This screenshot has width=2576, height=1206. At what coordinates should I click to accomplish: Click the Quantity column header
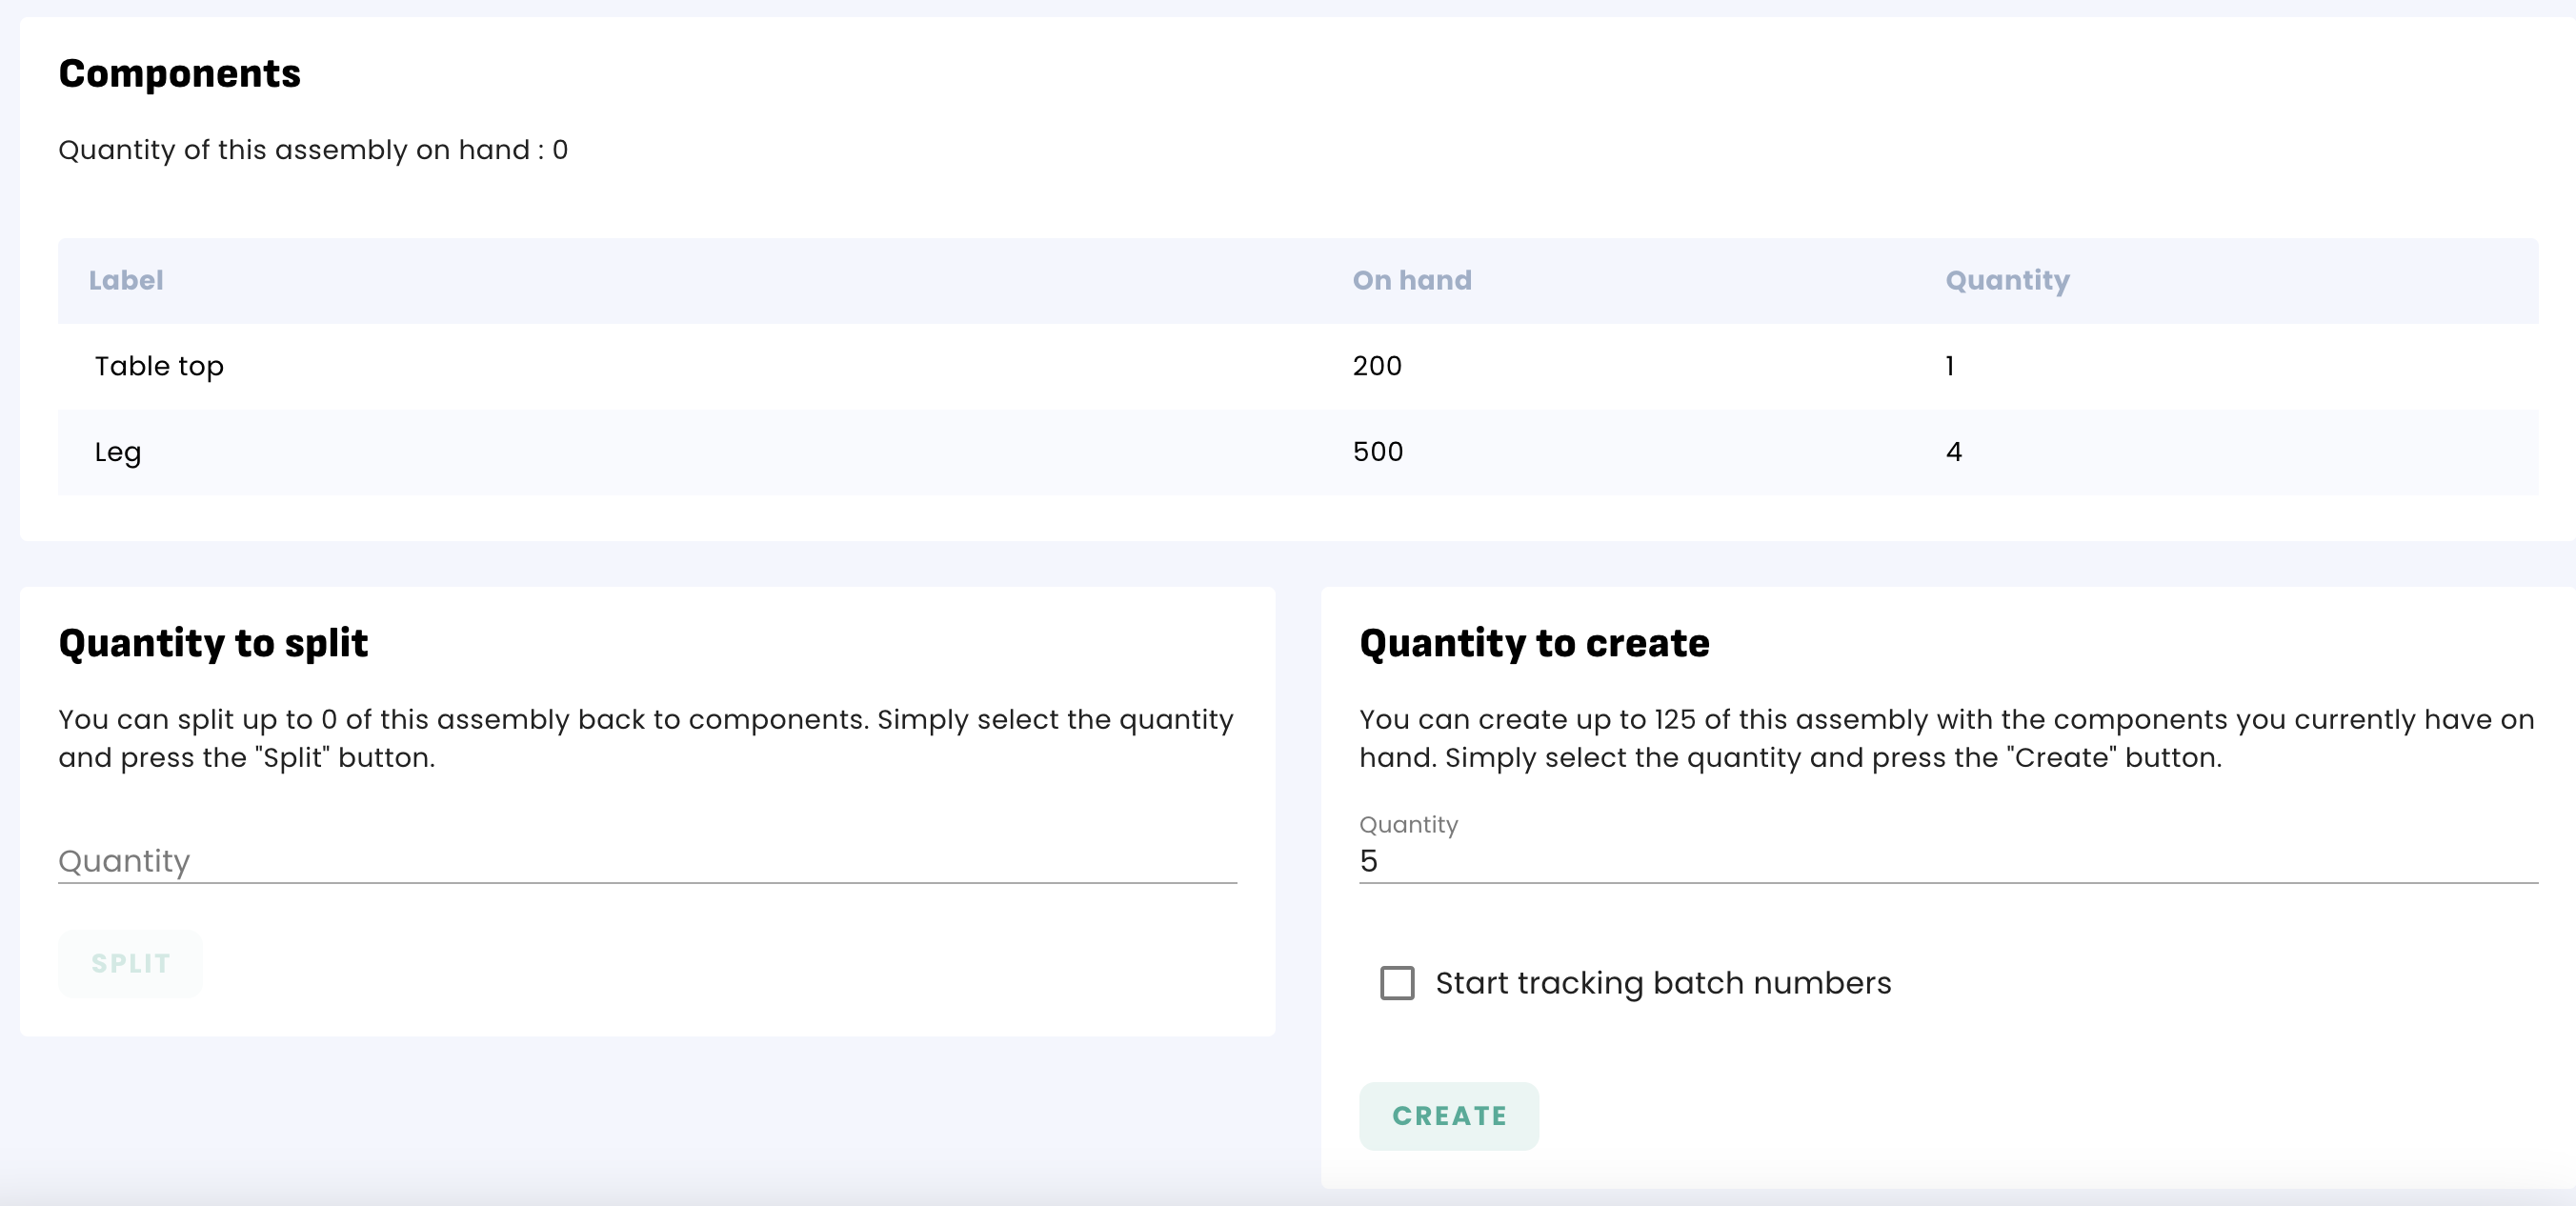click(x=2006, y=280)
